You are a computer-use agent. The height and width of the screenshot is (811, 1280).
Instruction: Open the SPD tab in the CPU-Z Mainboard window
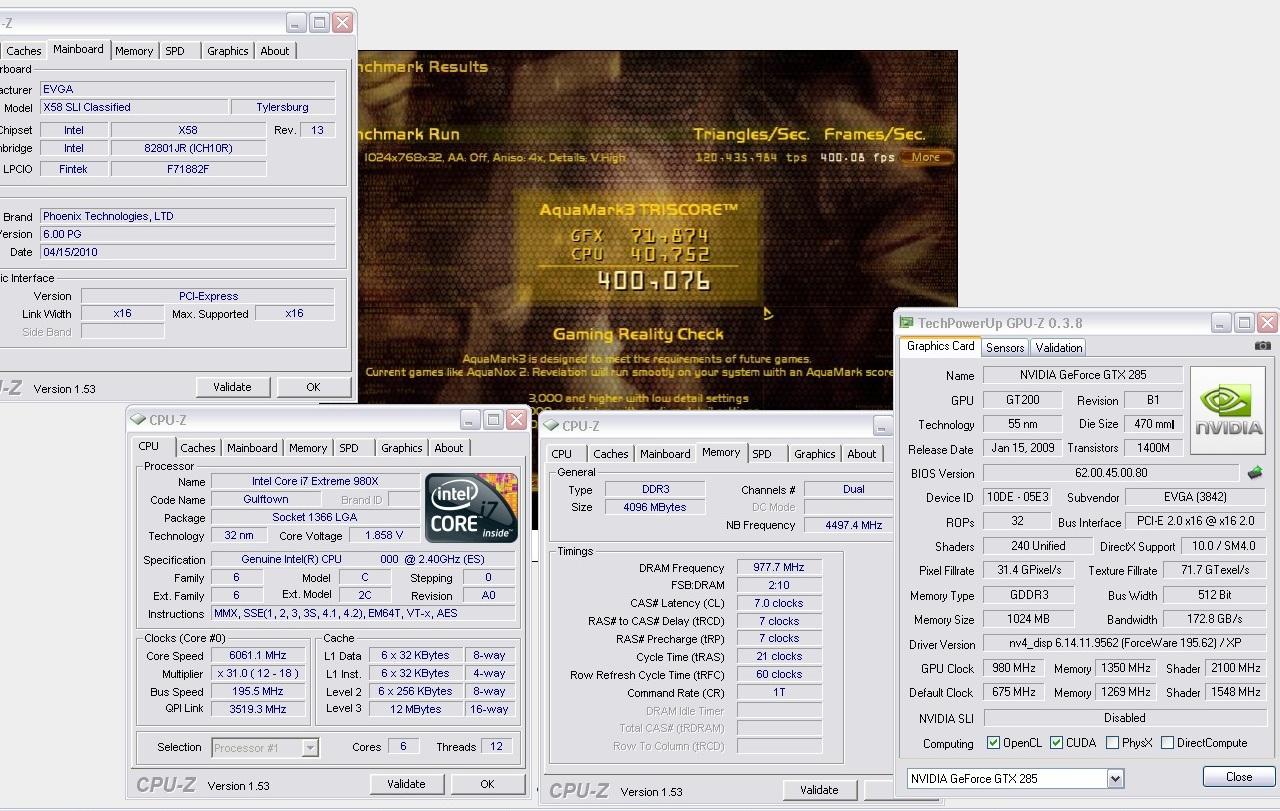[175, 51]
